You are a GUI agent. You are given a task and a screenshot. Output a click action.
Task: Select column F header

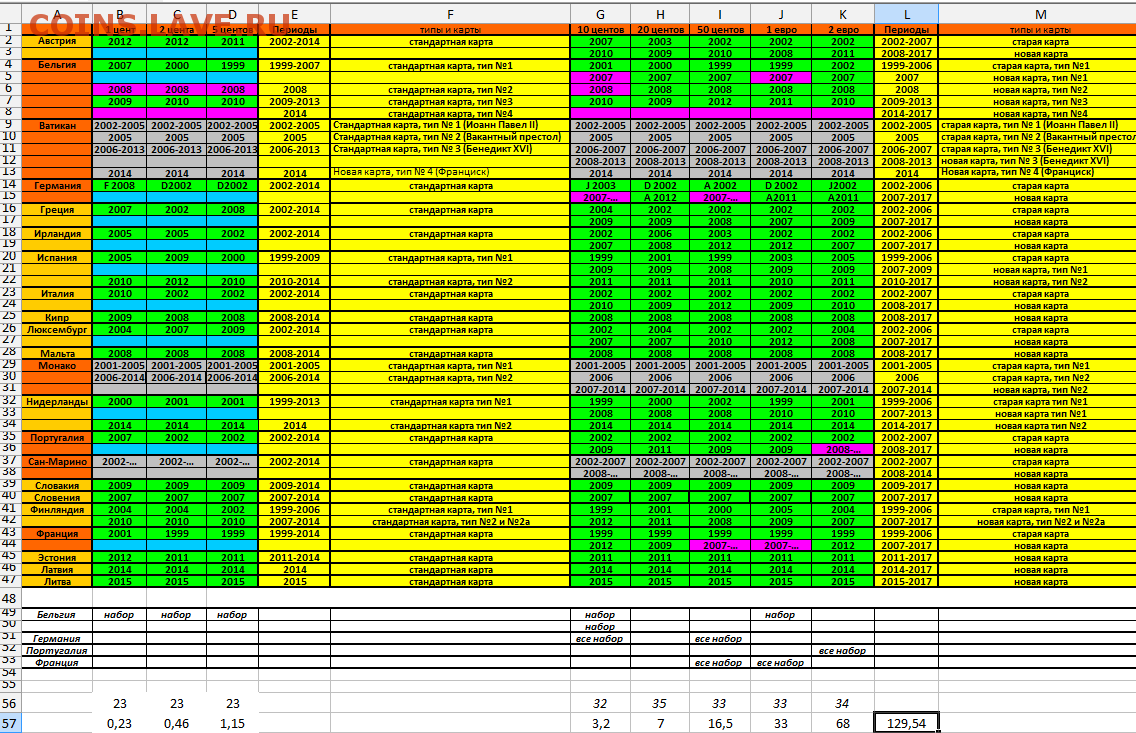451,14
